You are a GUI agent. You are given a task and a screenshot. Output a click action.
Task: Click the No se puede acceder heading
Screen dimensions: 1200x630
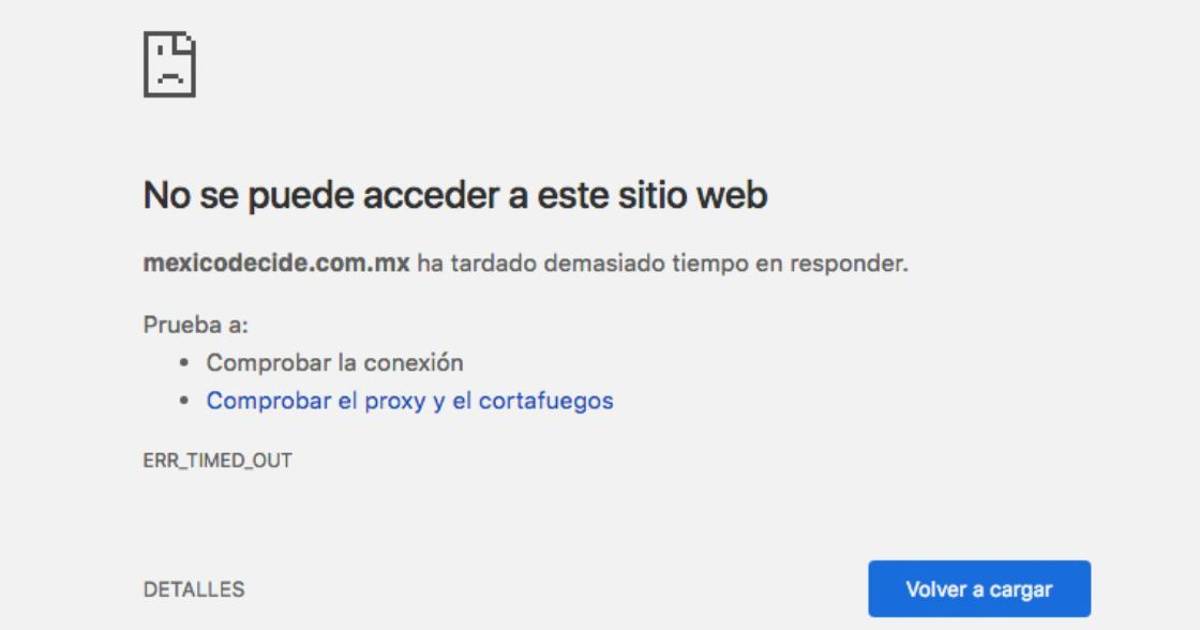(455, 195)
